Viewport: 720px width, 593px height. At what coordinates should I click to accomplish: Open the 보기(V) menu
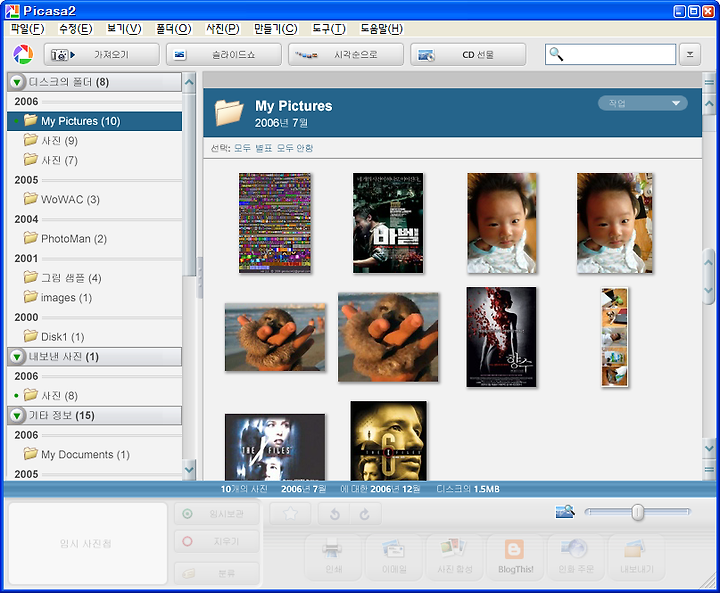[124, 29]
